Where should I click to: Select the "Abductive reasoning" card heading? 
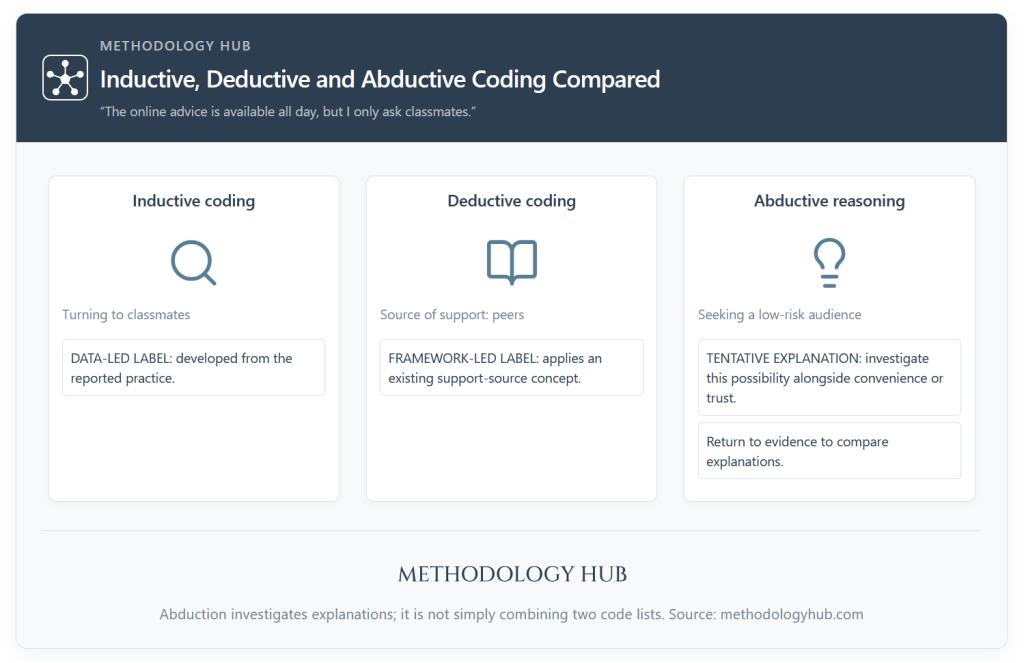point(829,201)
